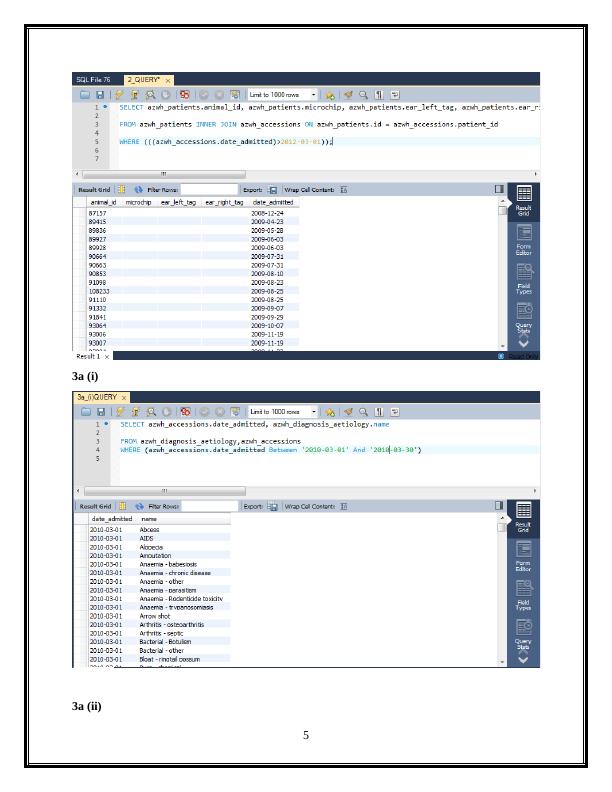The width and height of the screenshot is (612, 792).
Task: Click the Export icon in the 2_QUERY result toolbar
Action: (x=273, y=188)
